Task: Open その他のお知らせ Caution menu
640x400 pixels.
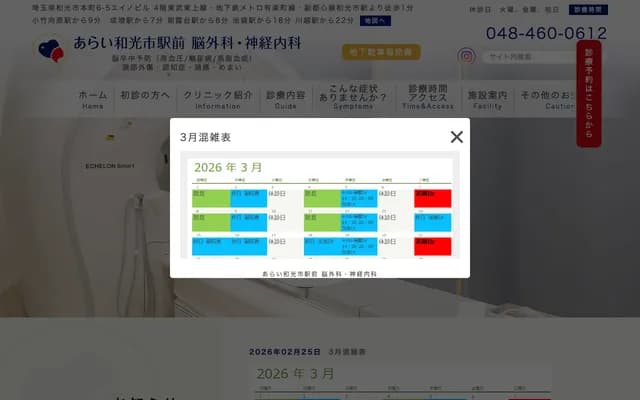Action: (547, 100)
